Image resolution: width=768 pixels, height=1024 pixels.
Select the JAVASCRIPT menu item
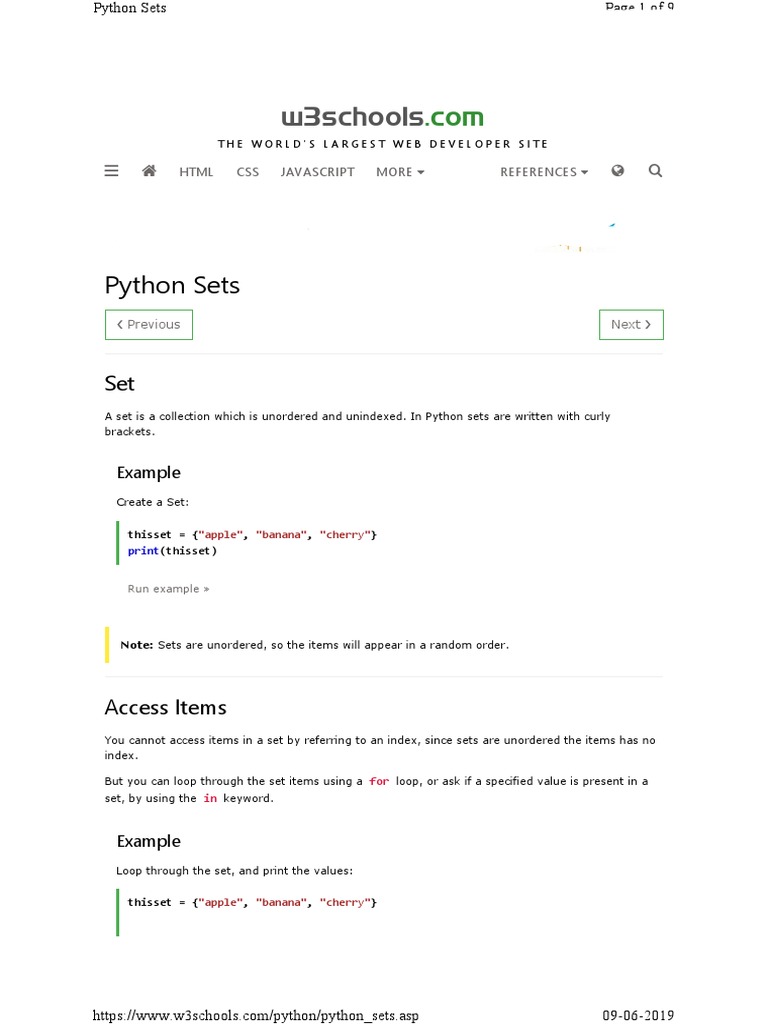(x=317, y=172)
